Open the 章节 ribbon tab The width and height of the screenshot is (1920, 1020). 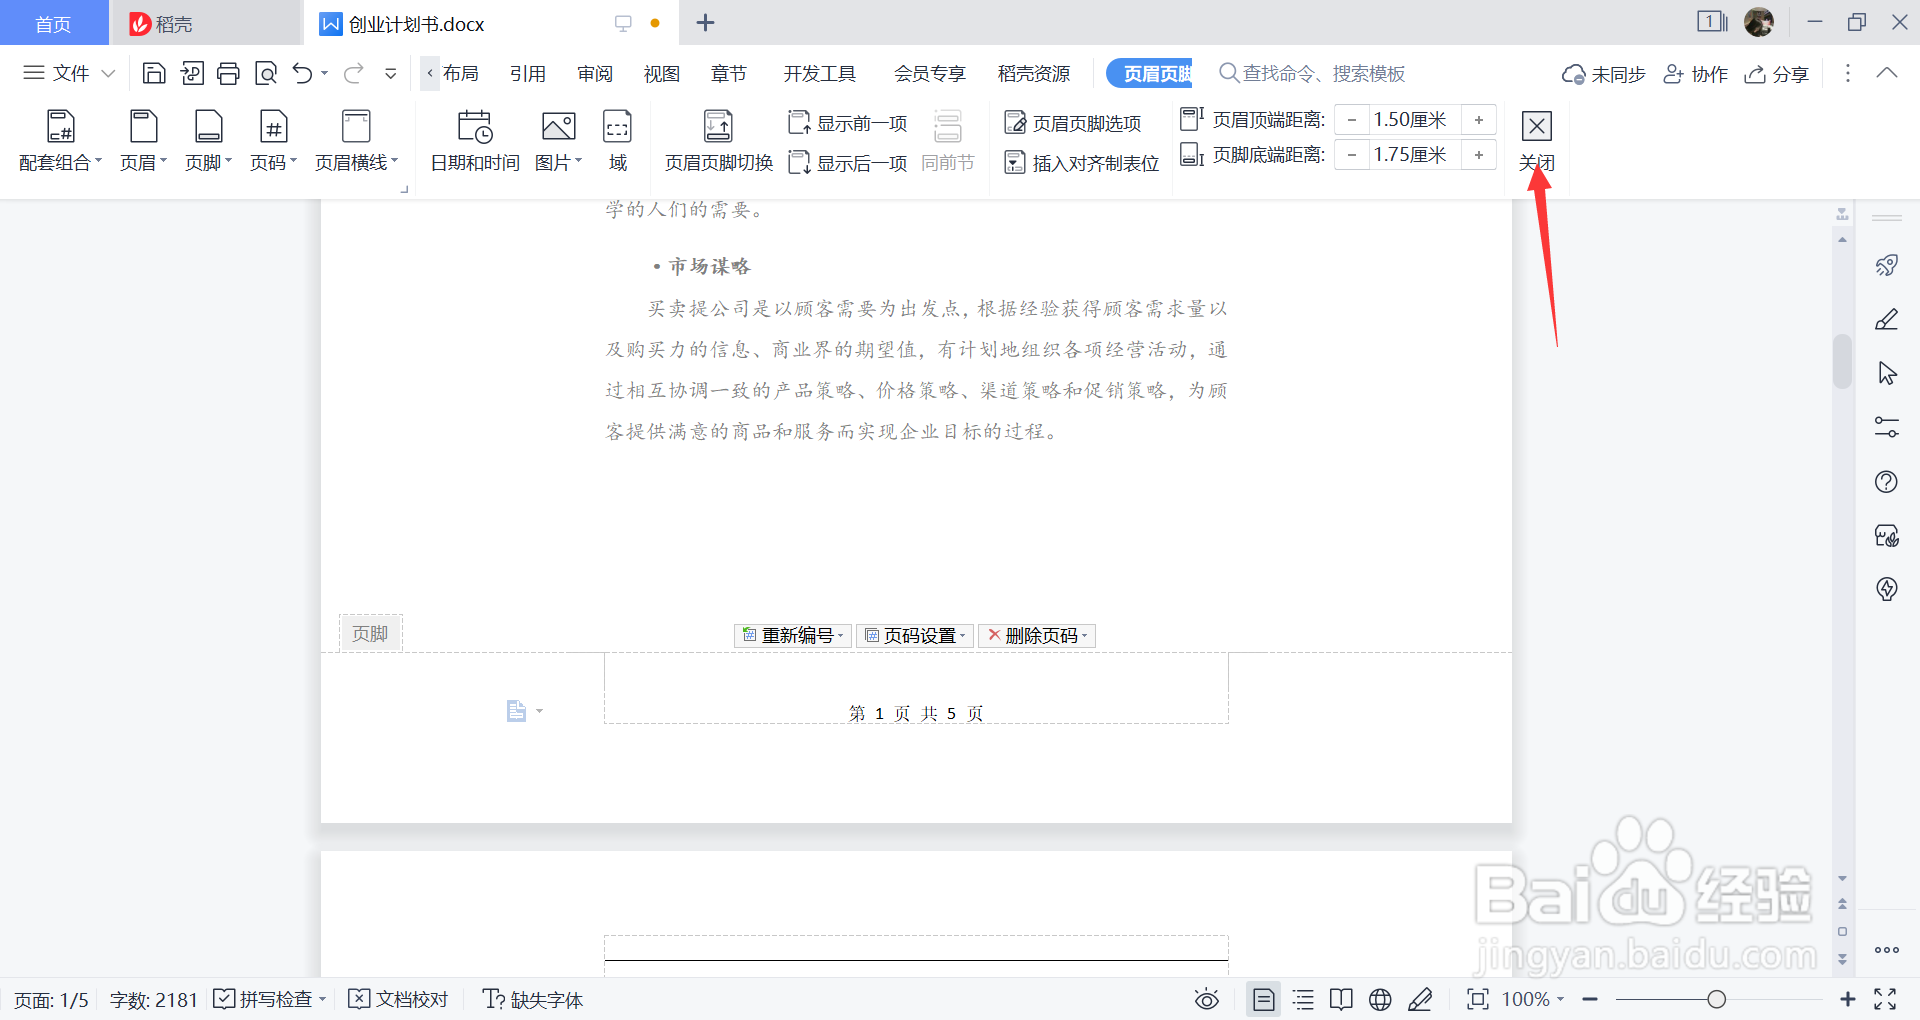pos(728,72)
